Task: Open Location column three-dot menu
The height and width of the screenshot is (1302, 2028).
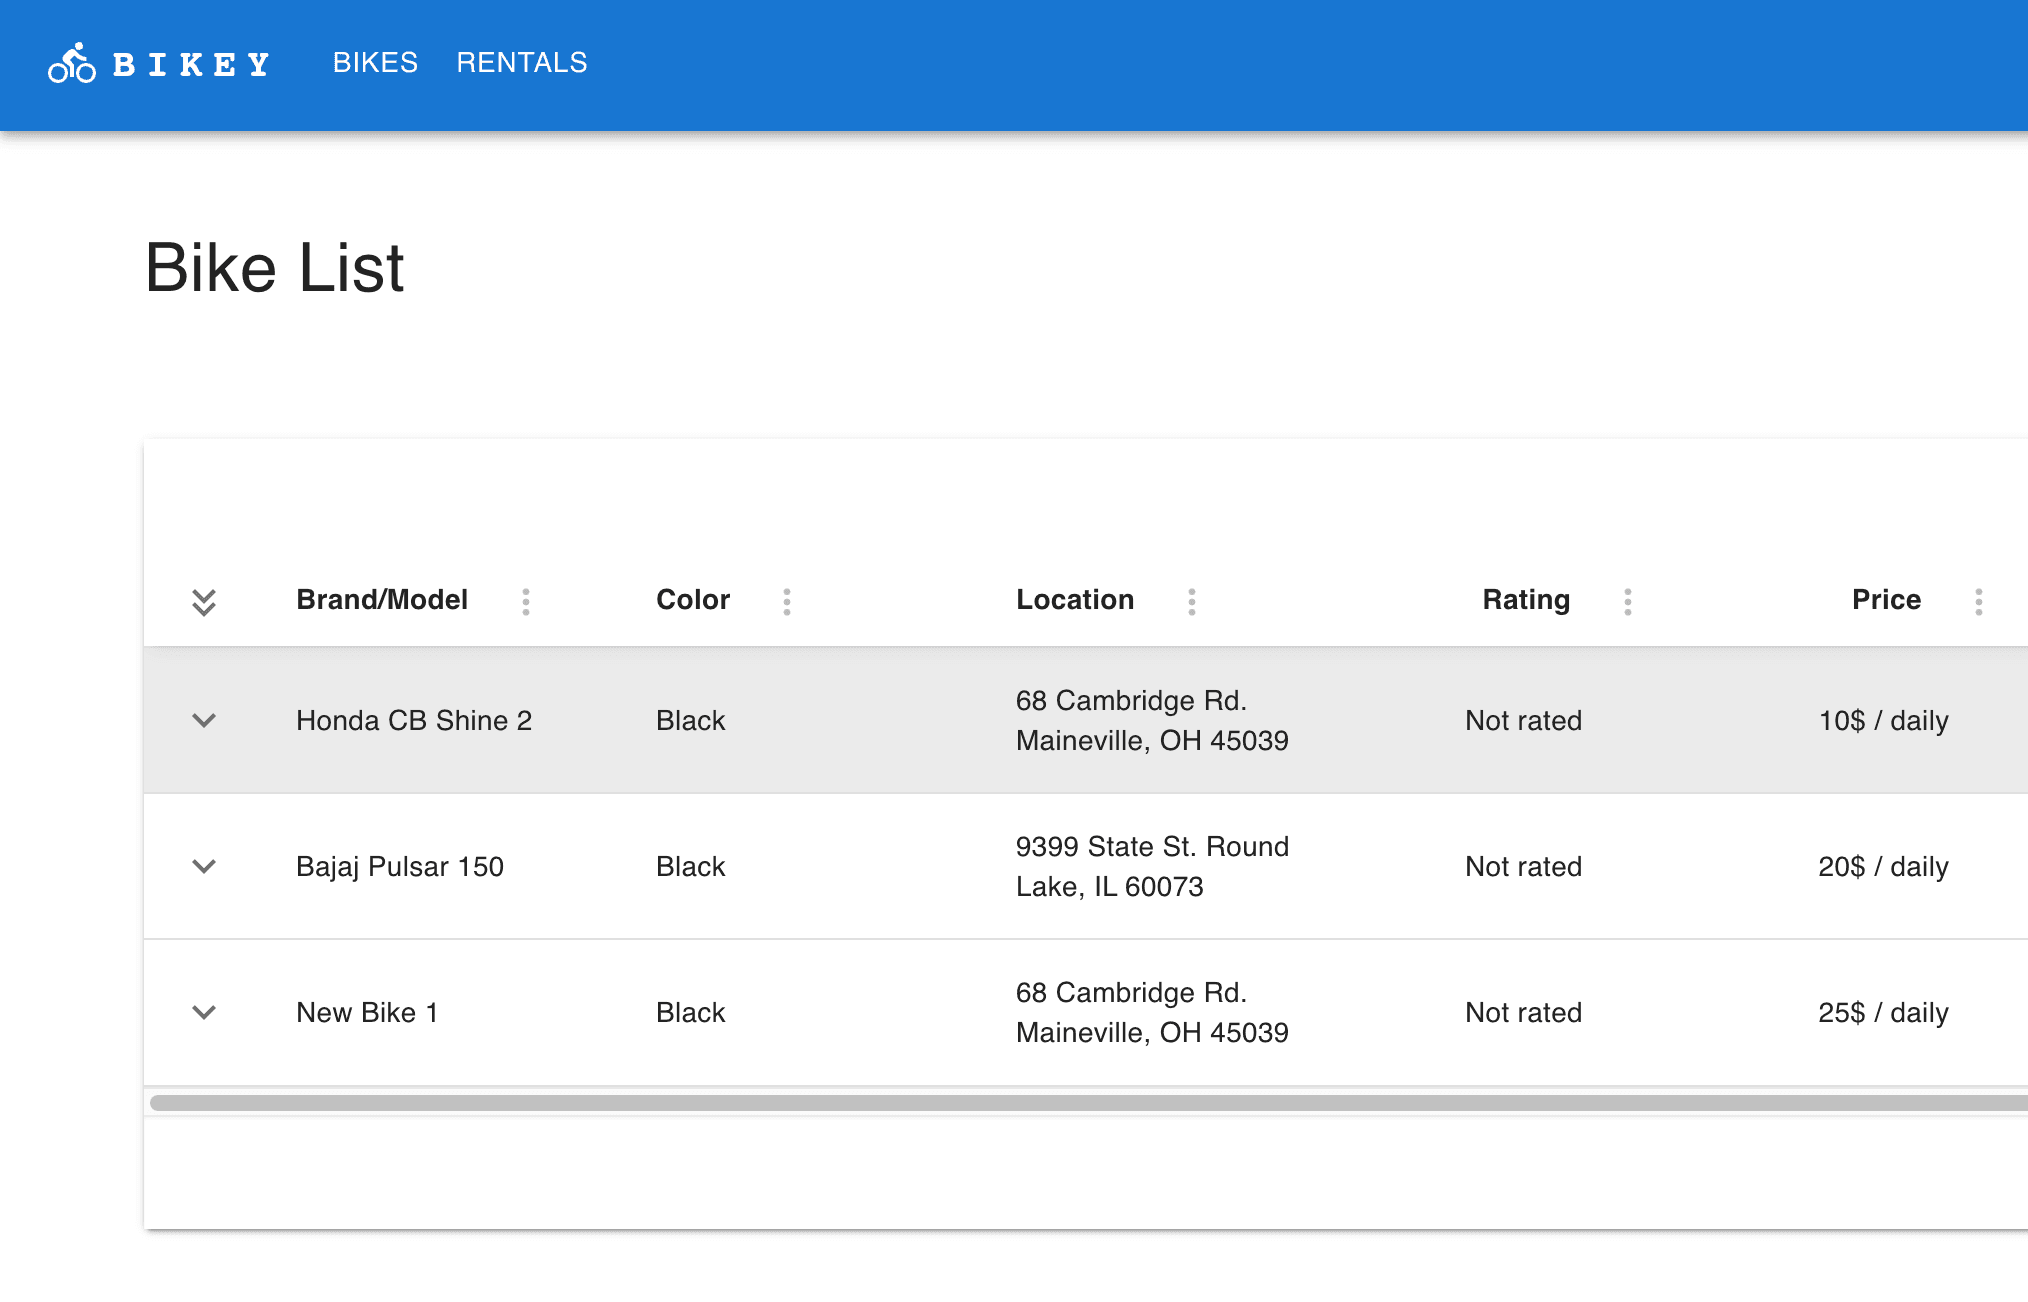Action: click(x=1191, y=601)
